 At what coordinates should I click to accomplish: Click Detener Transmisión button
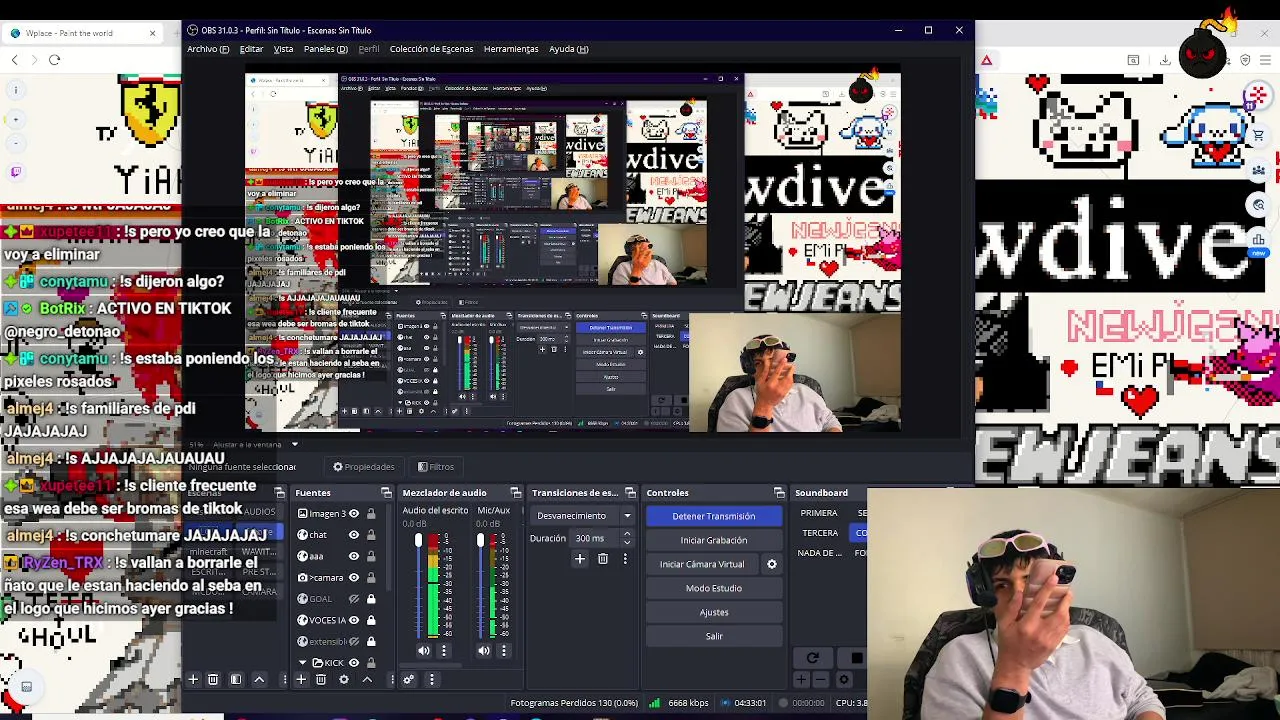(x=714, y=516)
